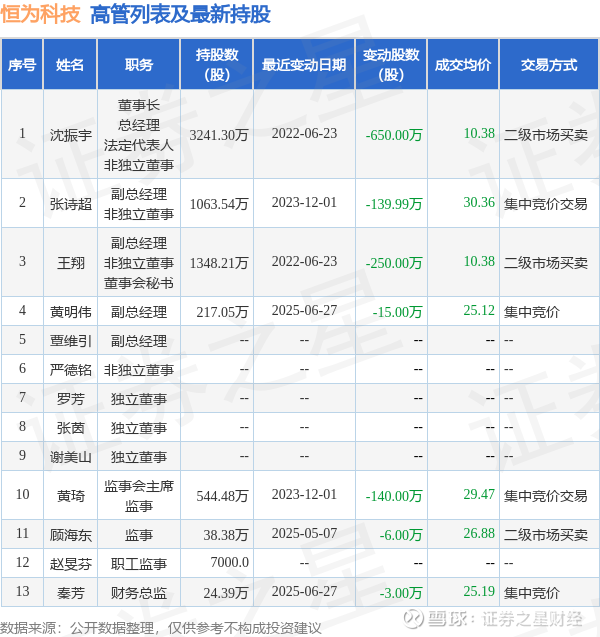
Task: Click shareholding value 3241.30万
Action: point(219,135)
